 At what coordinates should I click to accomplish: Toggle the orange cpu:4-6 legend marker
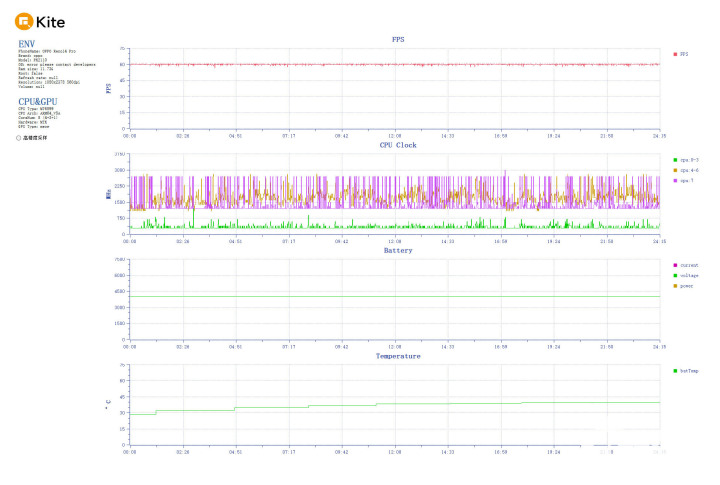pos(675,170)
